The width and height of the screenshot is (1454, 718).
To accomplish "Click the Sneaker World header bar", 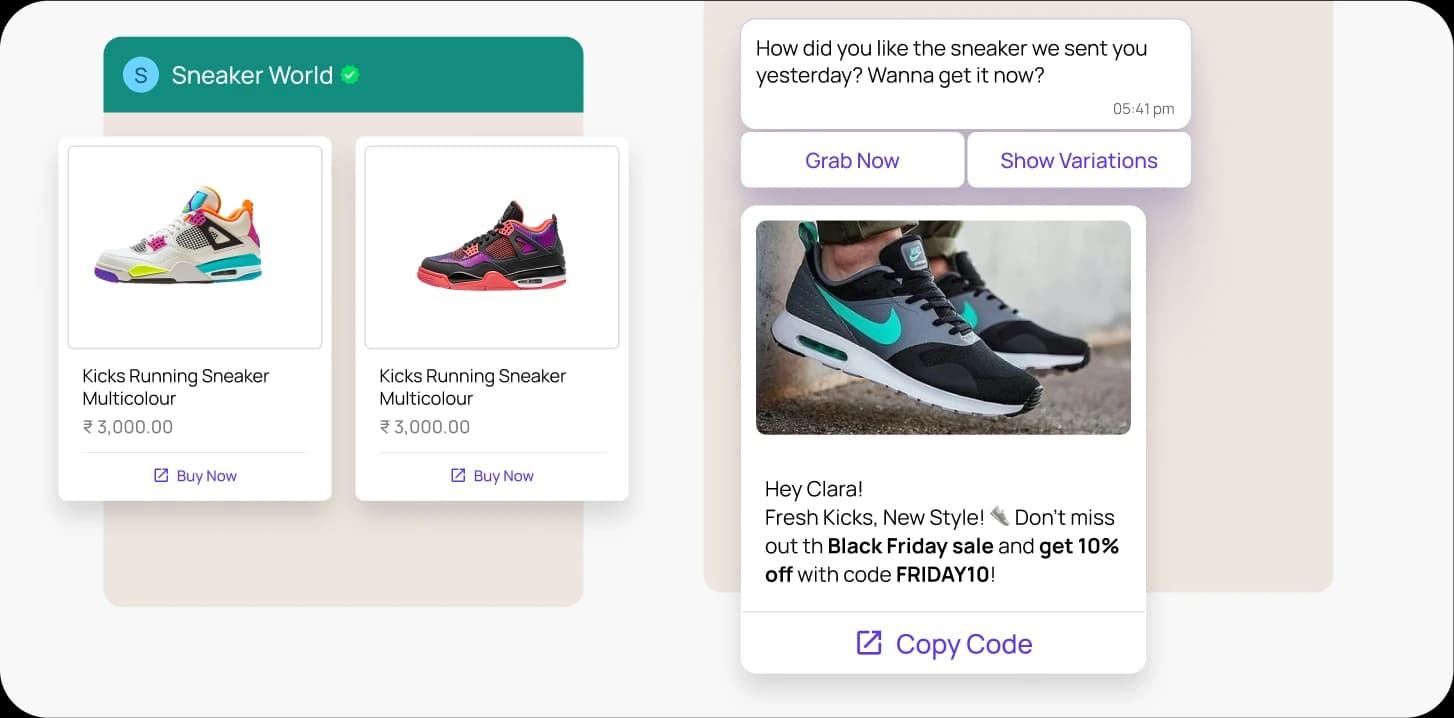I will coord(344,74).
